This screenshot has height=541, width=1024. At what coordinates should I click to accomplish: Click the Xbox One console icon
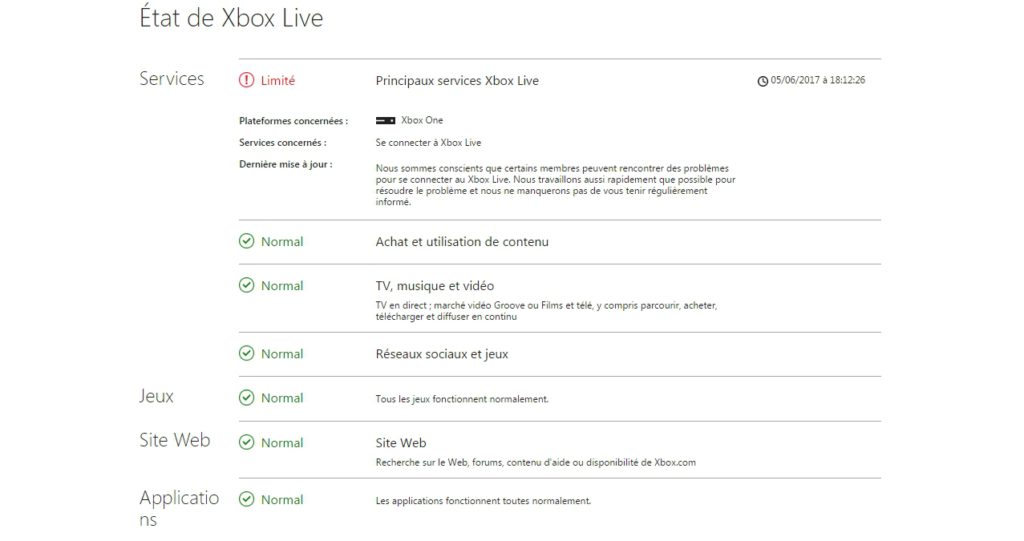point(385,120)
